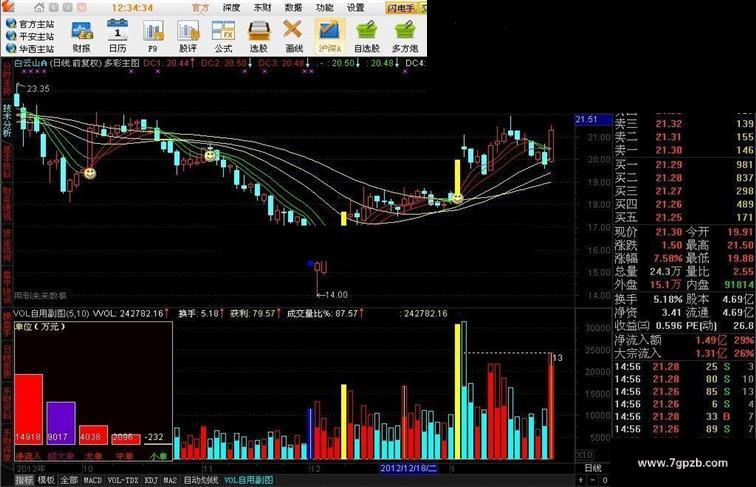Switch to the 指标 tab
Viewport: 756px width, 487px height.
[24, 480]
